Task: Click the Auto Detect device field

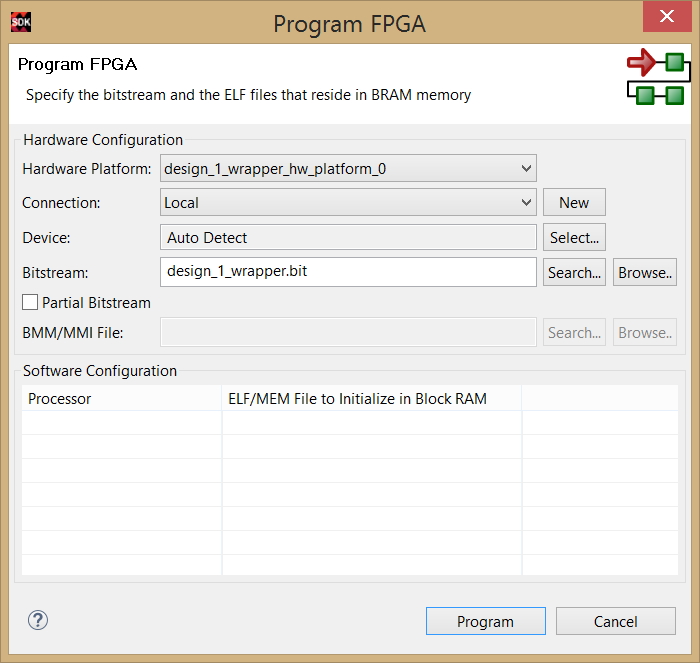Action: click(348, 237)
